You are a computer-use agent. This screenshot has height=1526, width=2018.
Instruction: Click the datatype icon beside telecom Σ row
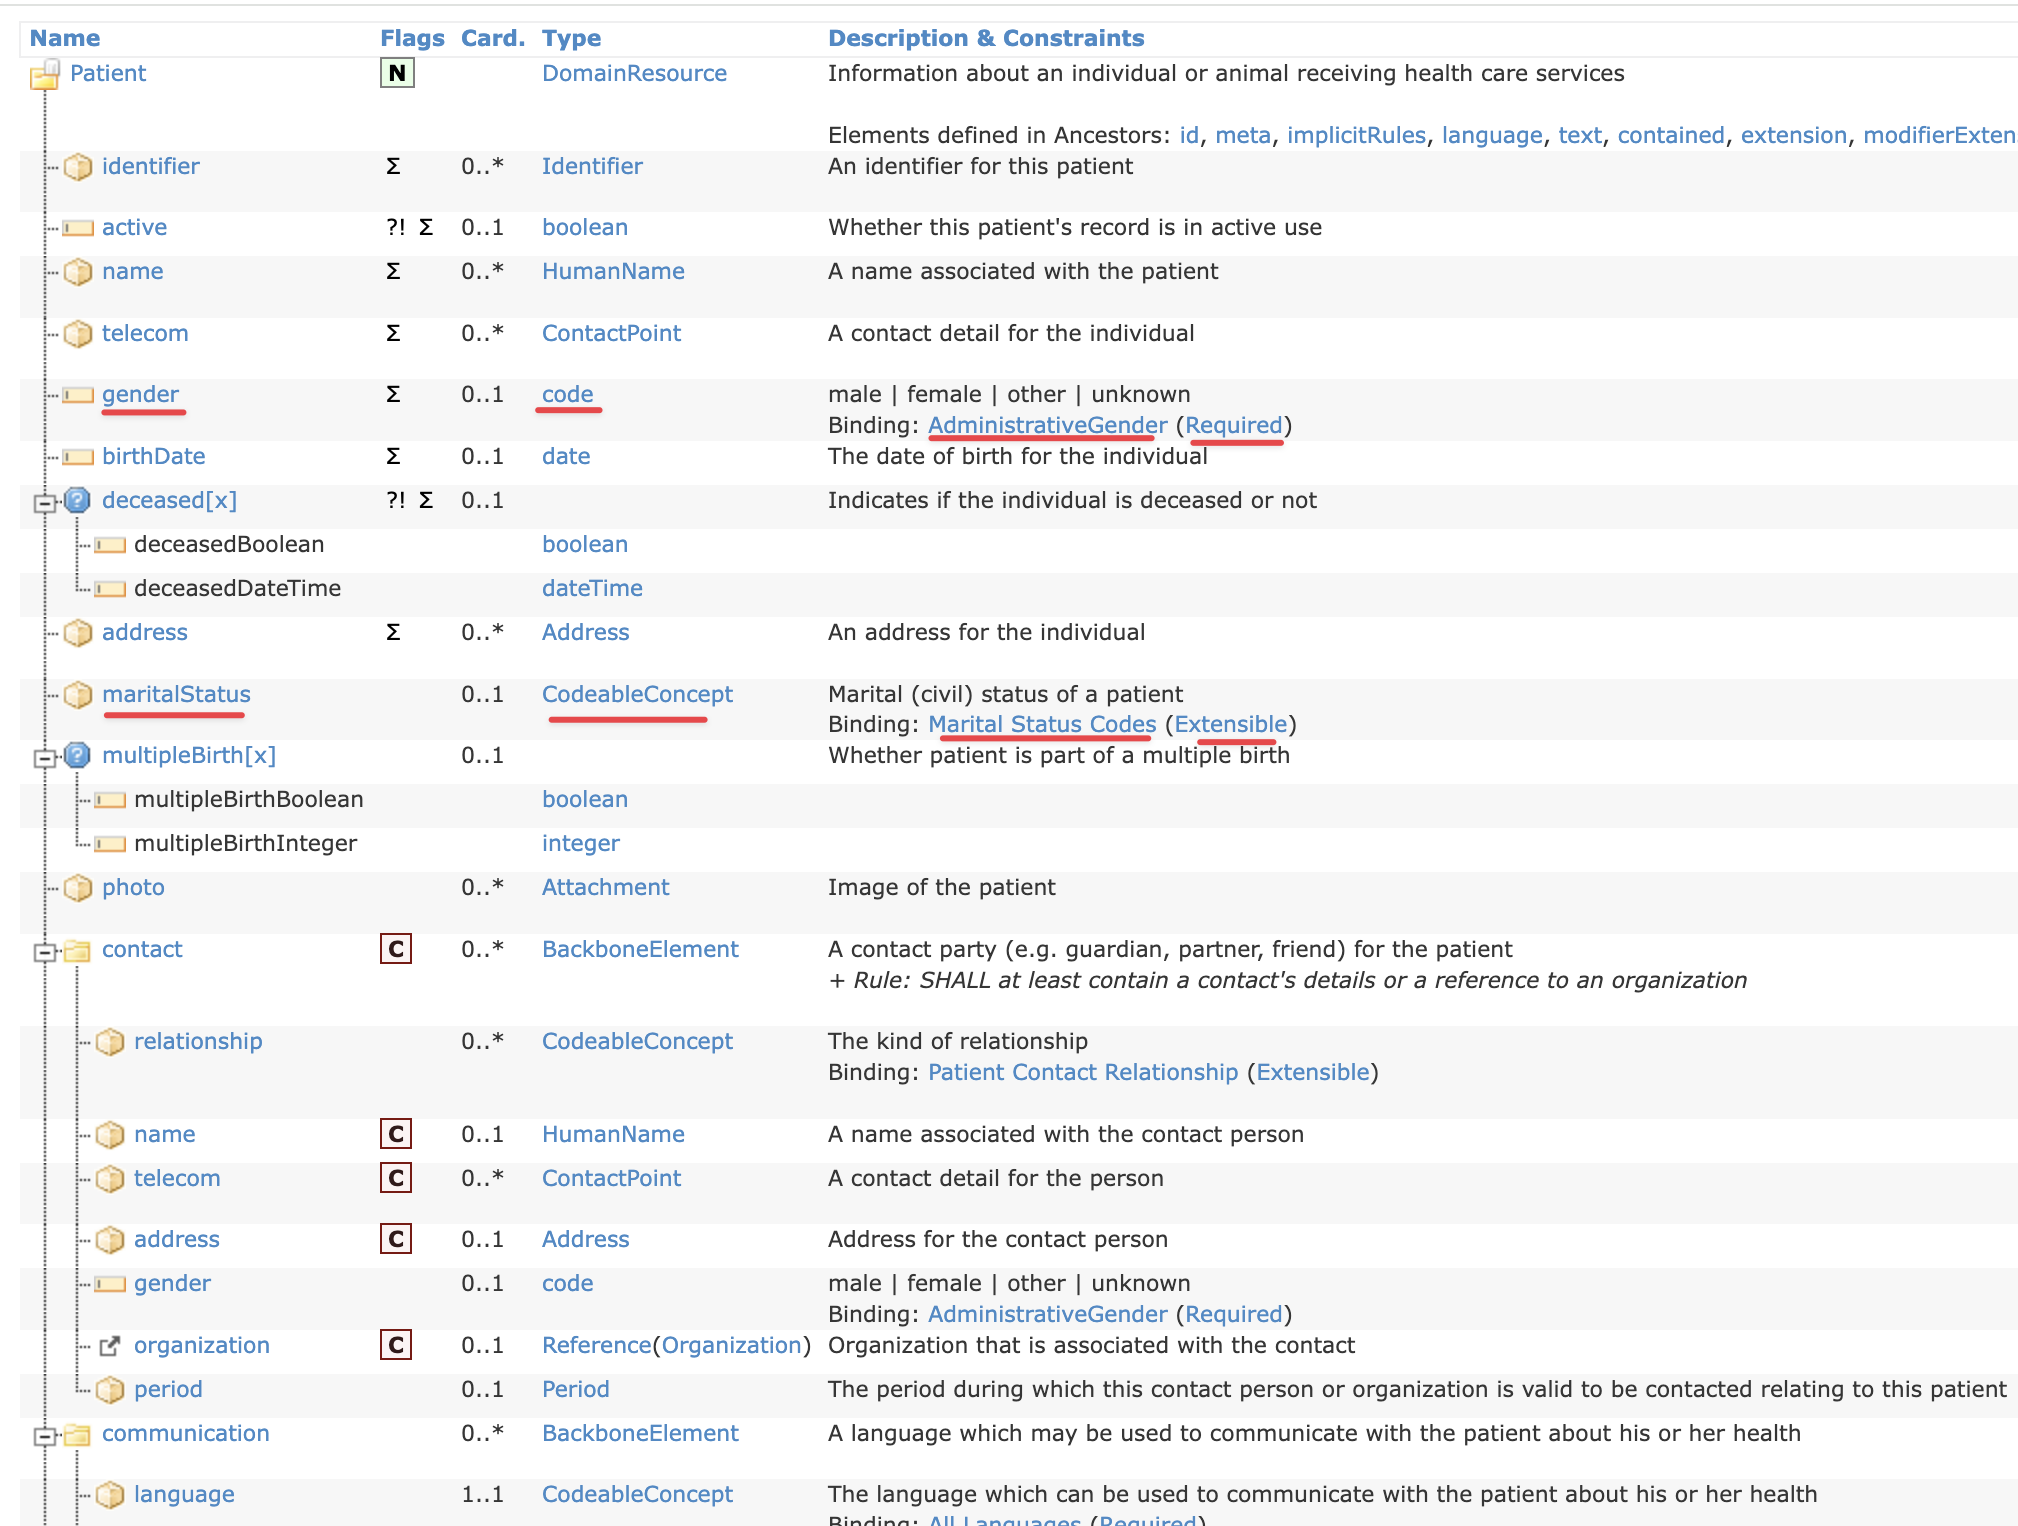click(x=78, y=334)
